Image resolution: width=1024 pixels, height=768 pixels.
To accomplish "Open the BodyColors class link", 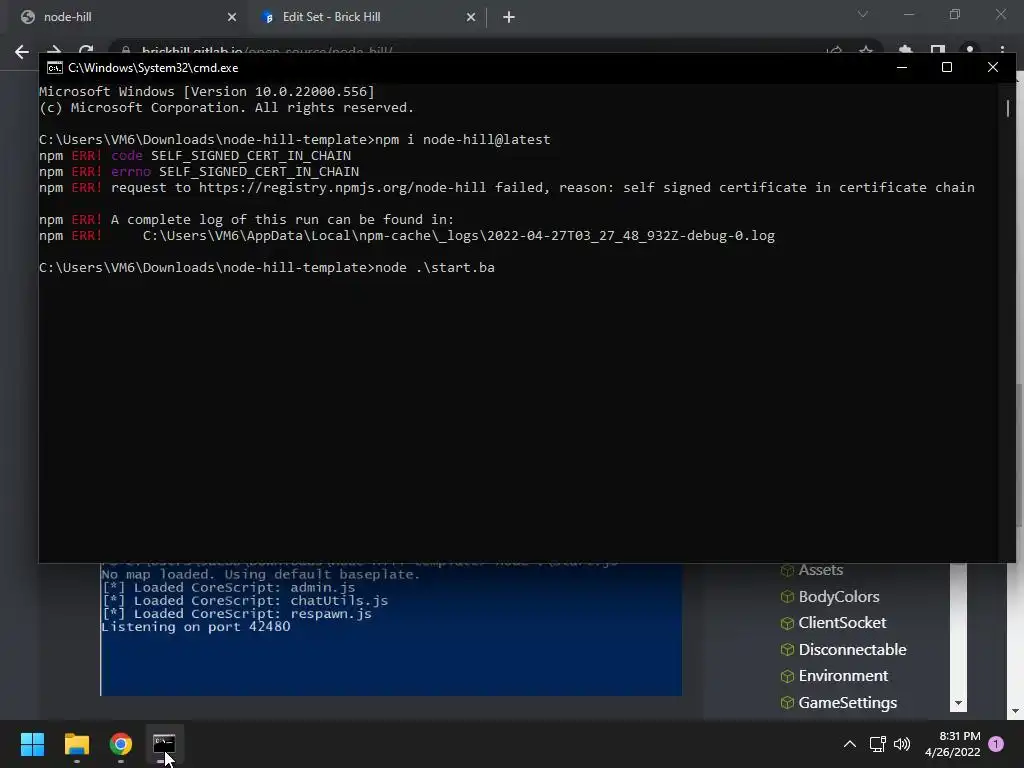I will [839, 597].
